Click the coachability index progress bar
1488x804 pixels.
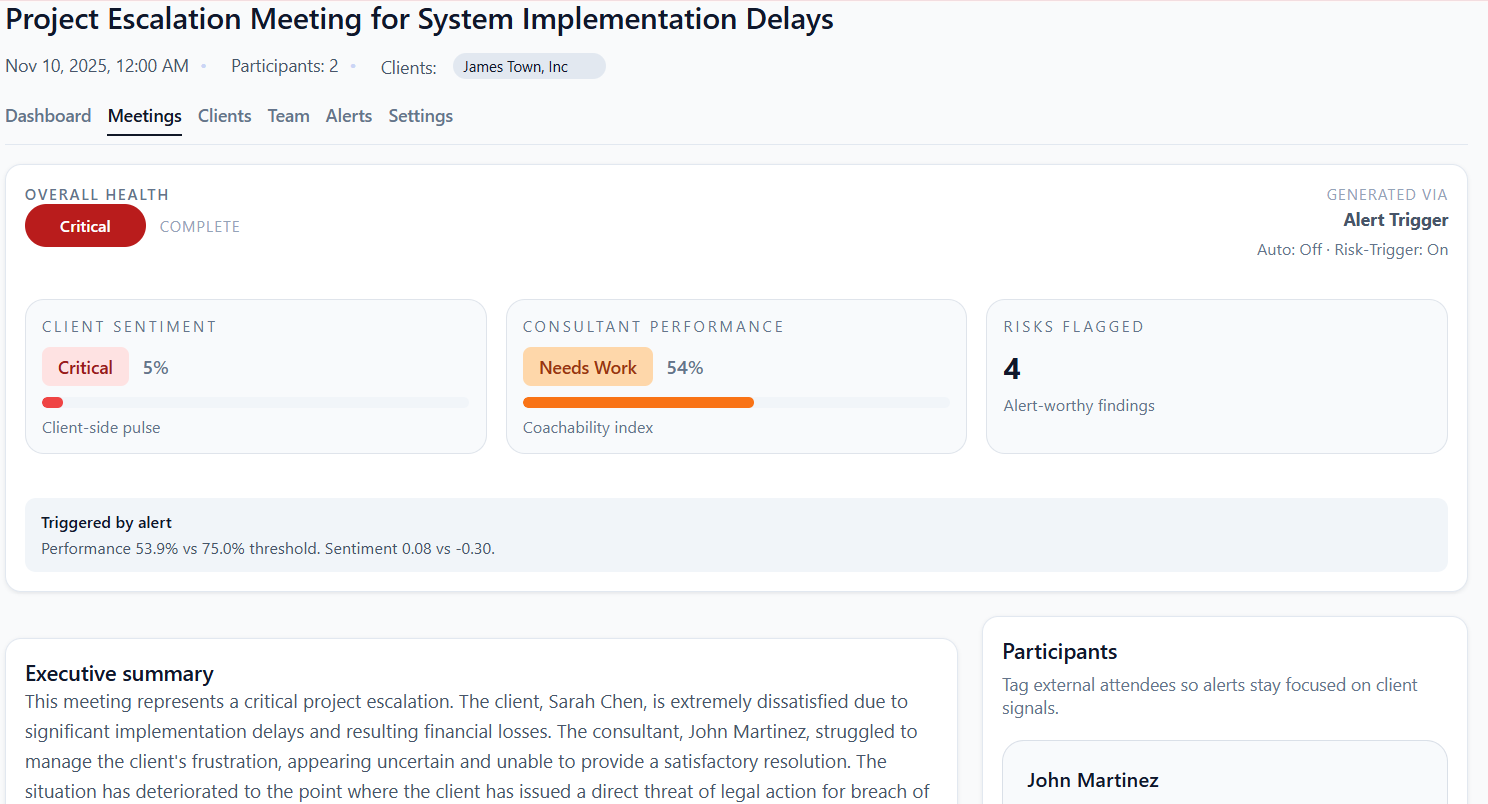pos(737,402)
